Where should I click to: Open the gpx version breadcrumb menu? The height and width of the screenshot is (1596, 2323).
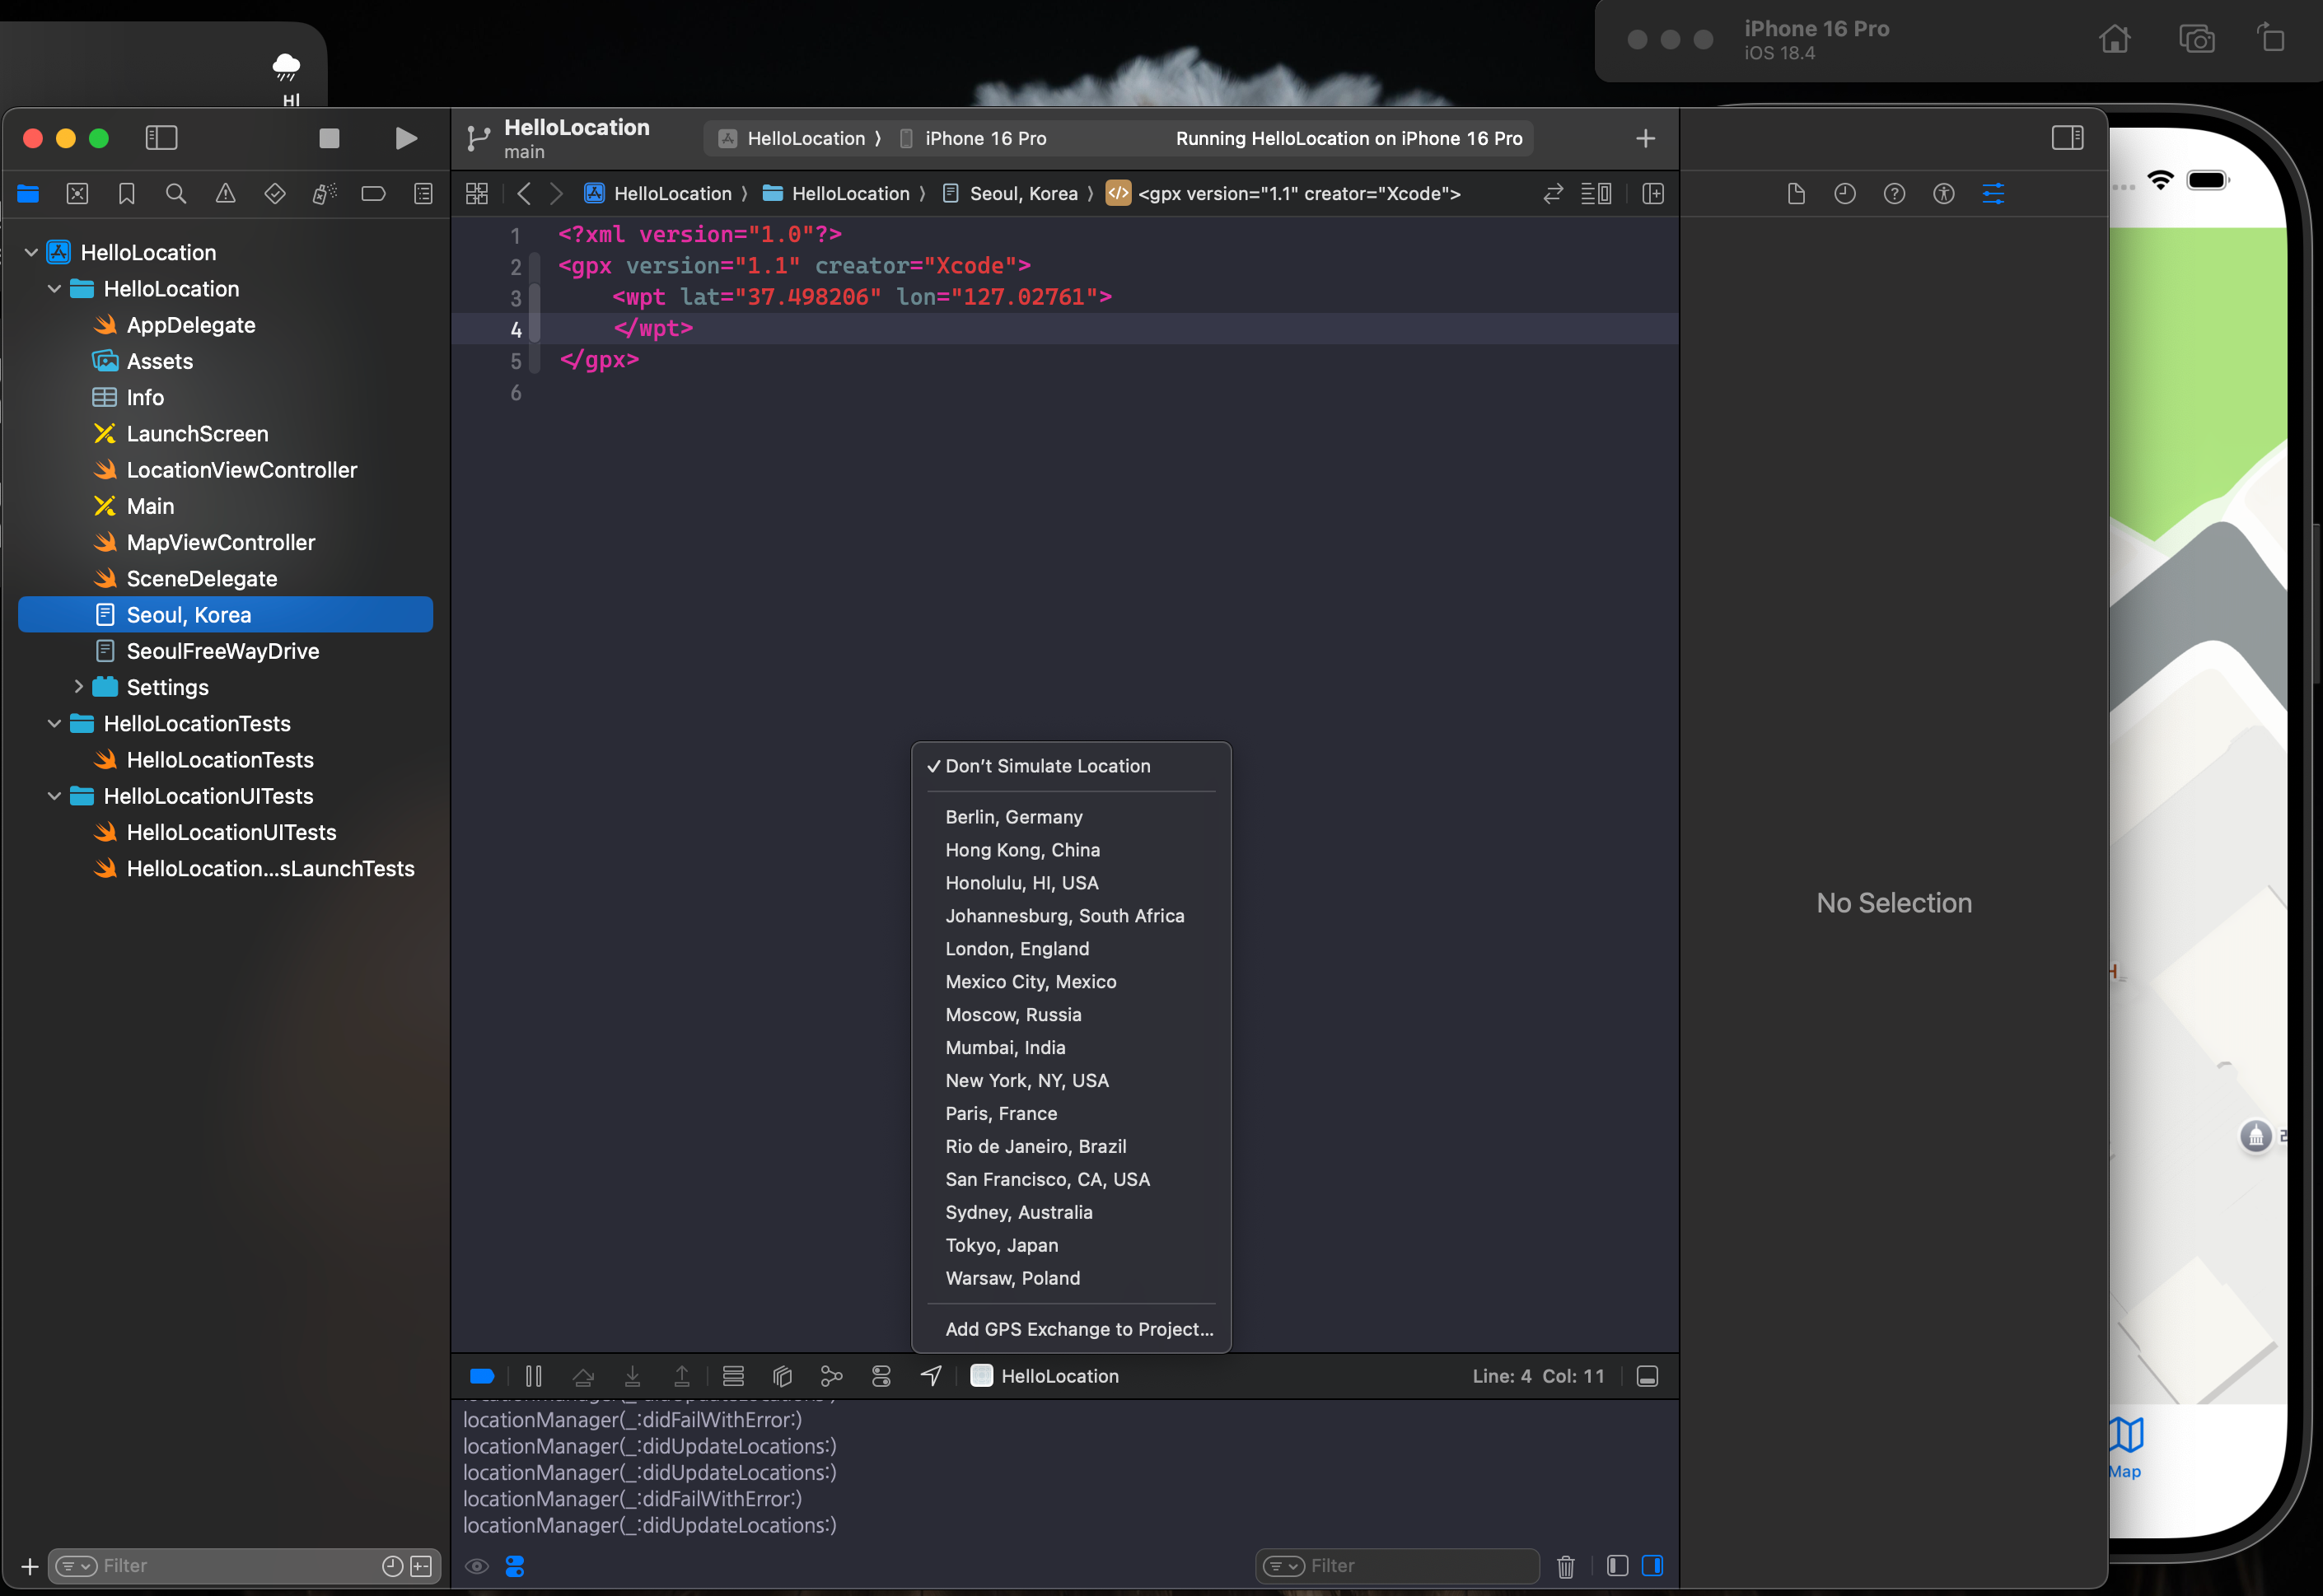[1283, 194]
